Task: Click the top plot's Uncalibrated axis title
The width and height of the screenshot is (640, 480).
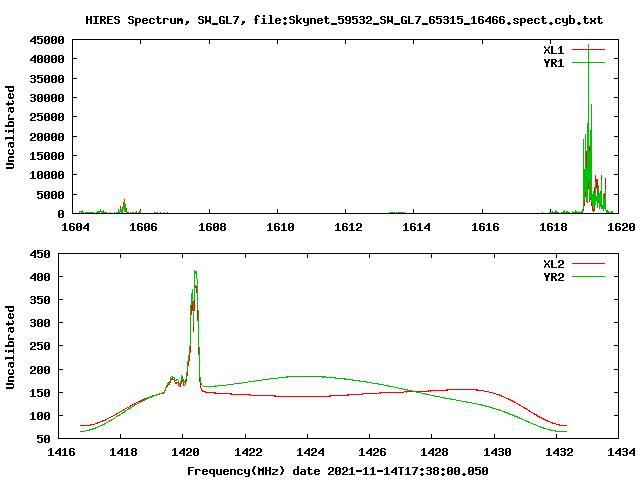Action: tap(10, 127)
